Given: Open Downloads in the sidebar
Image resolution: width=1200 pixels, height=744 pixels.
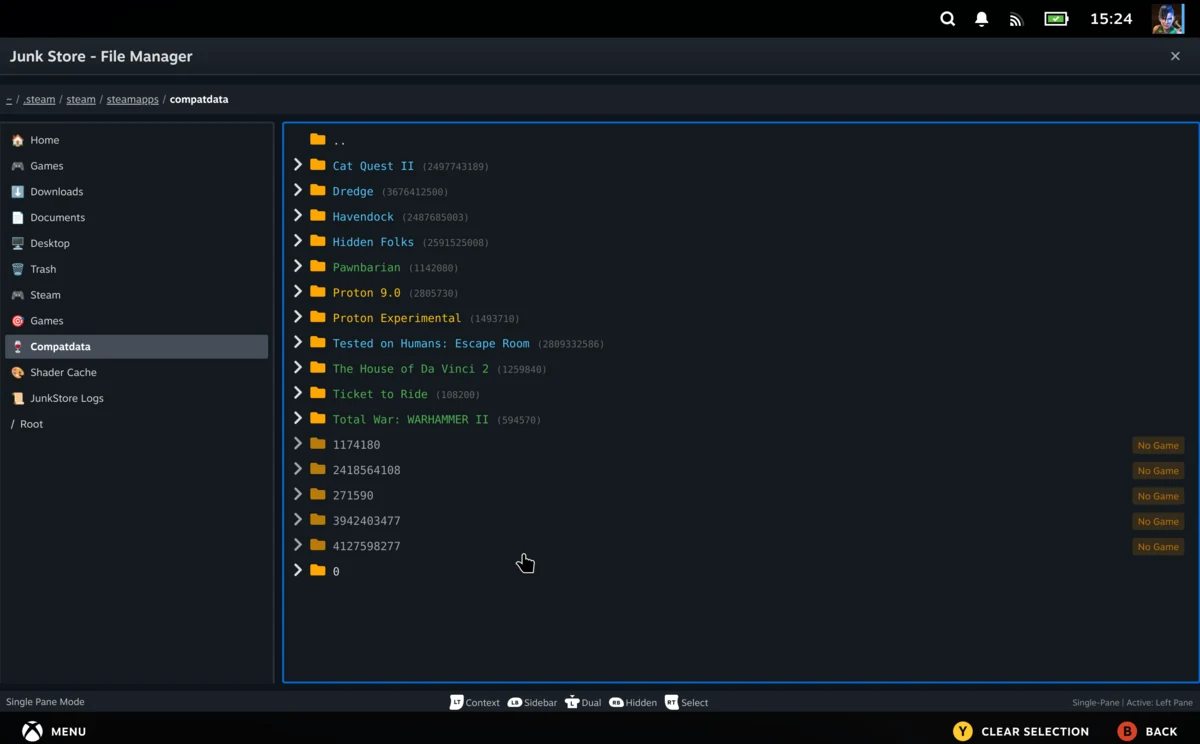Looking at the screenshot, I should (136, 192).
